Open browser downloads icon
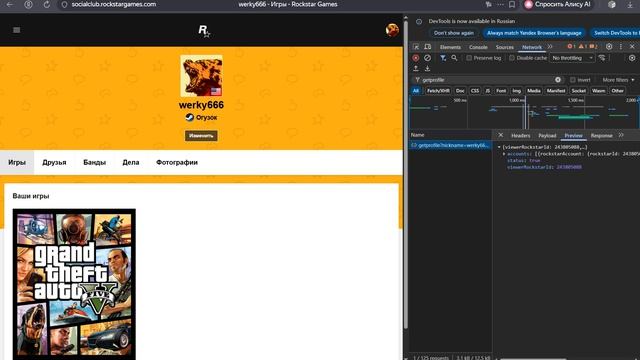640x360 pixels. tap(630, 4)
